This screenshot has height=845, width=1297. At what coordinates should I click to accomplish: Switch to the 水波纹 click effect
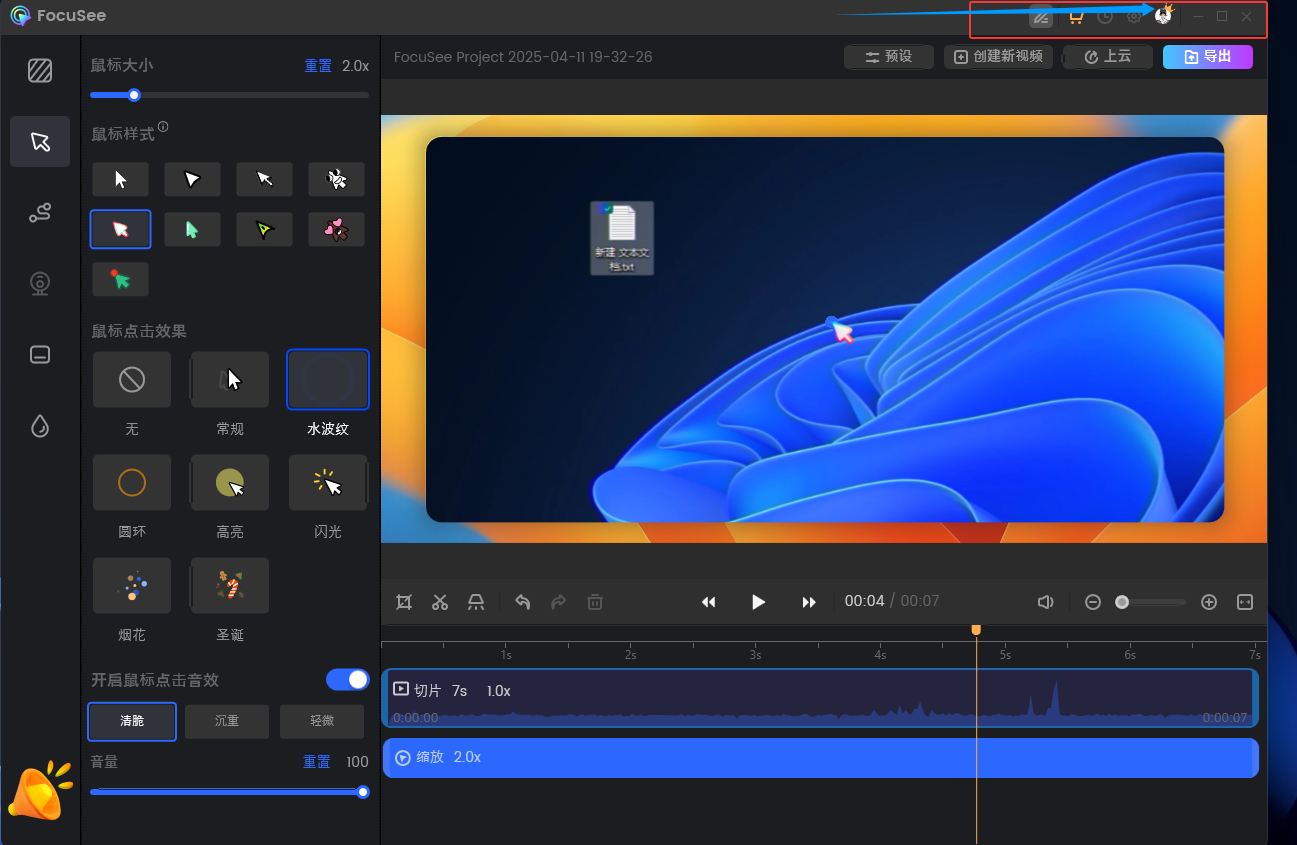(x=327, y=379)
